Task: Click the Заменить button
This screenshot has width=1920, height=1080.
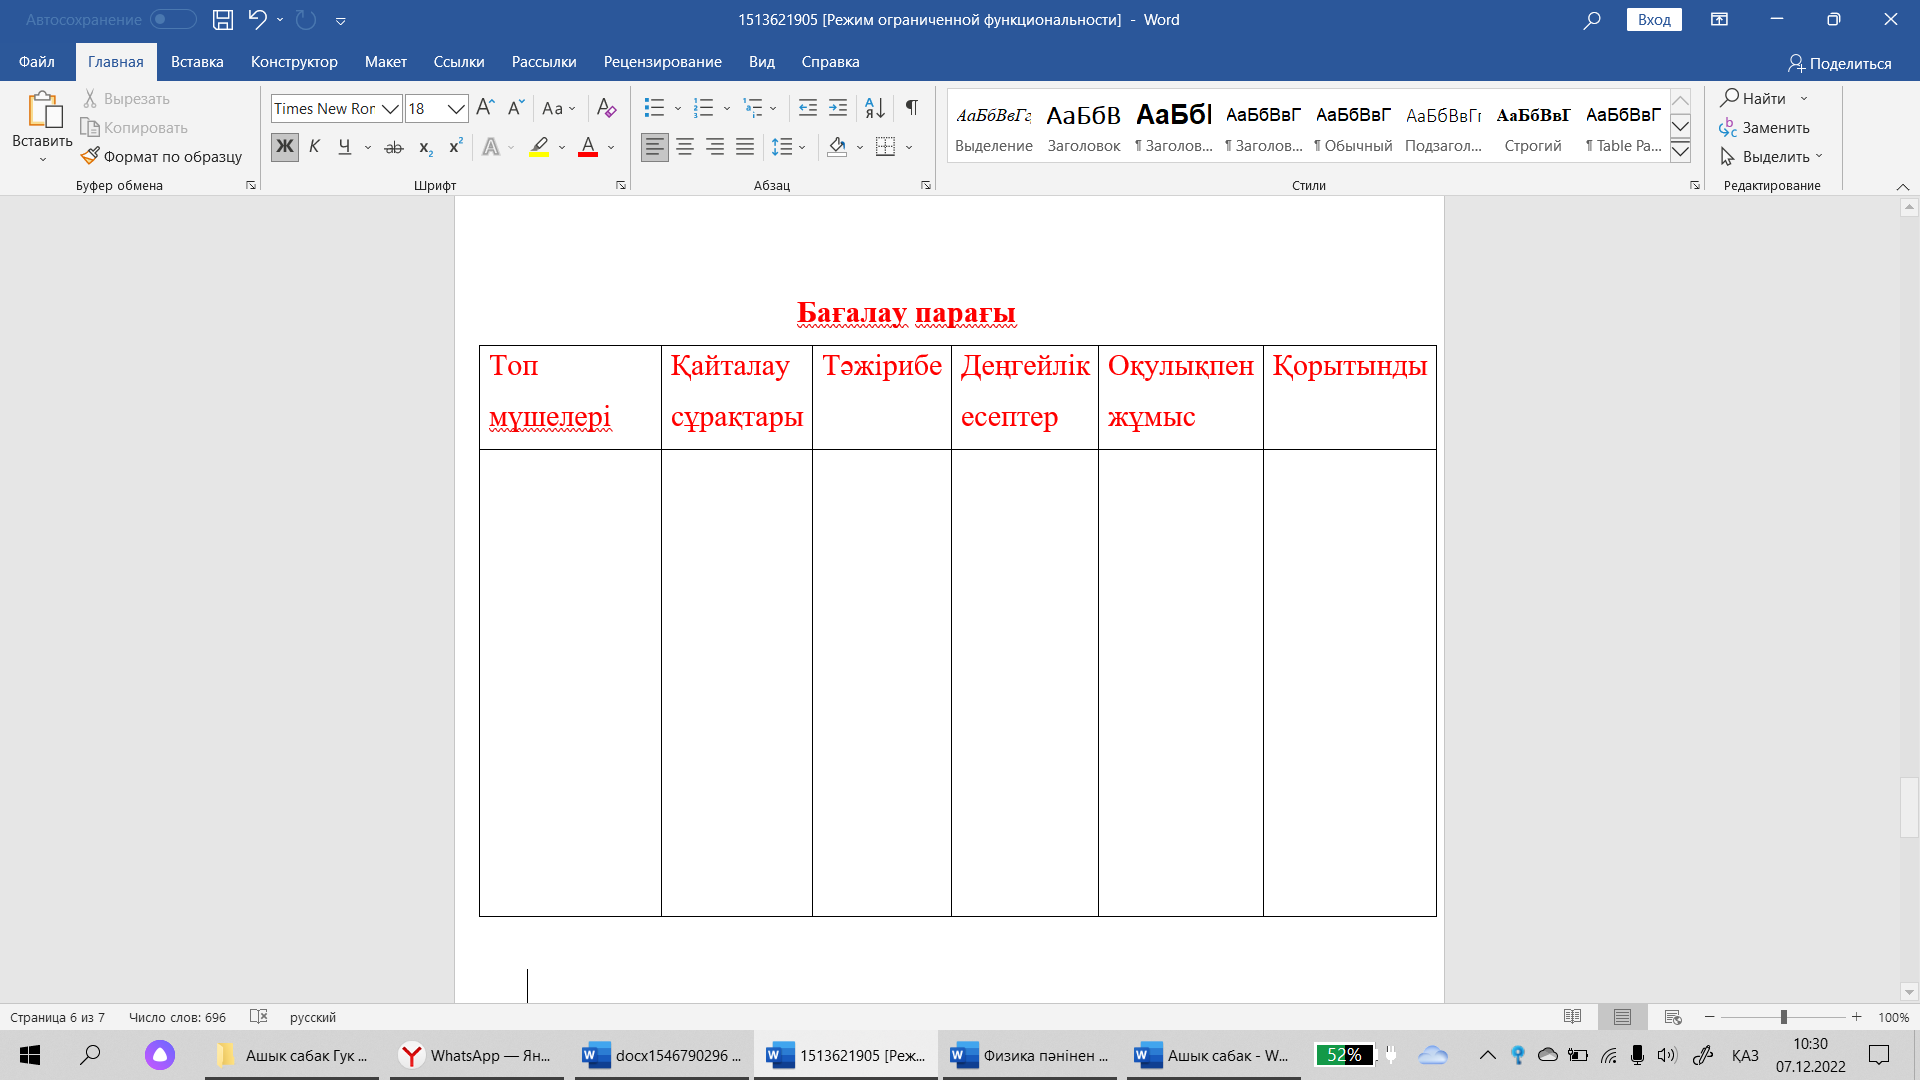Action: coord(1764,128)
